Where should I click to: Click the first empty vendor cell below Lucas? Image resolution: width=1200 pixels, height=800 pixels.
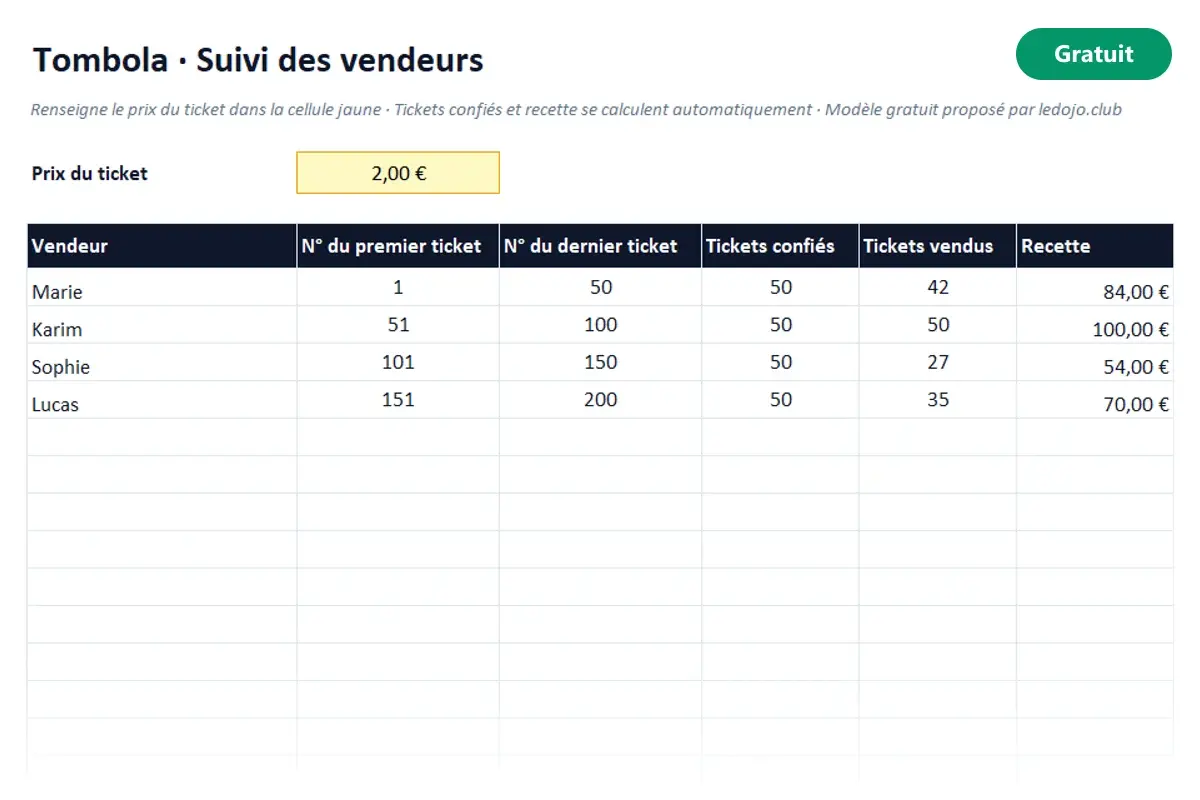pos(162,437)
